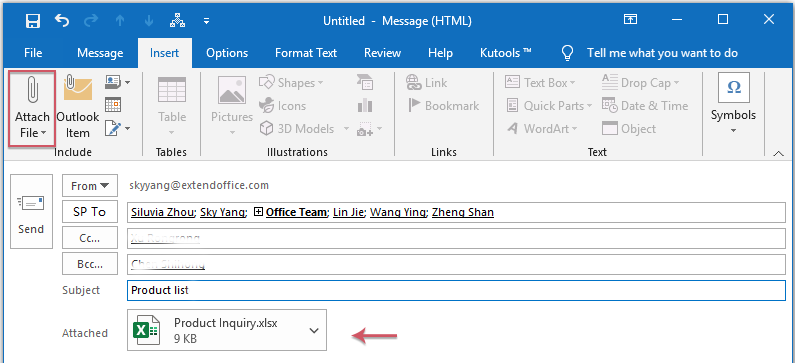Insert a Bookmark

point(443,106)
